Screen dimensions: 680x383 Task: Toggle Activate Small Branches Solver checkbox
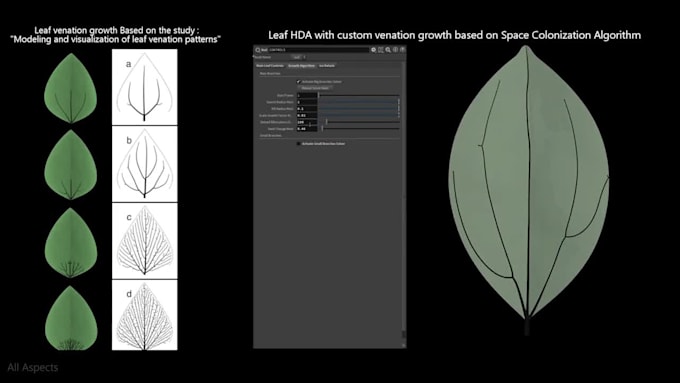coord(299,144)
